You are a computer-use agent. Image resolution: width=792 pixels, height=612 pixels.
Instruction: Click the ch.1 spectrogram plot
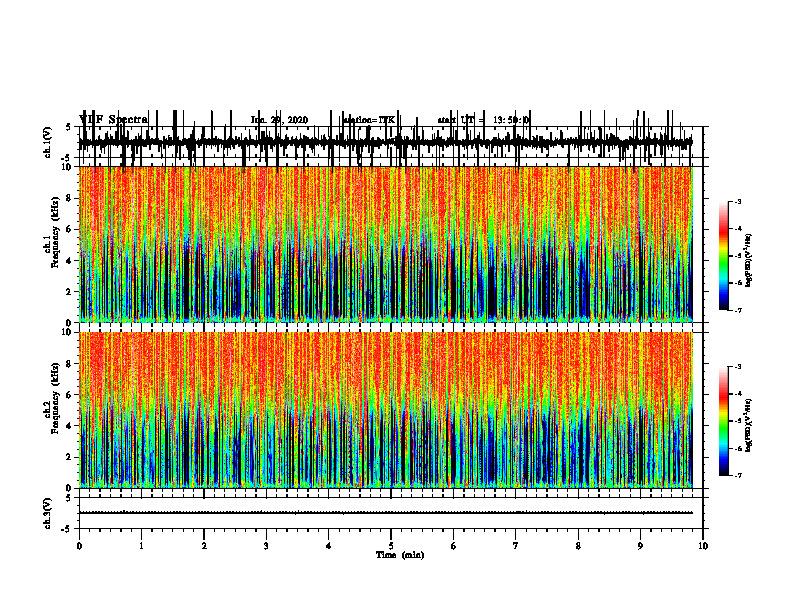click(x=386, y=244)
